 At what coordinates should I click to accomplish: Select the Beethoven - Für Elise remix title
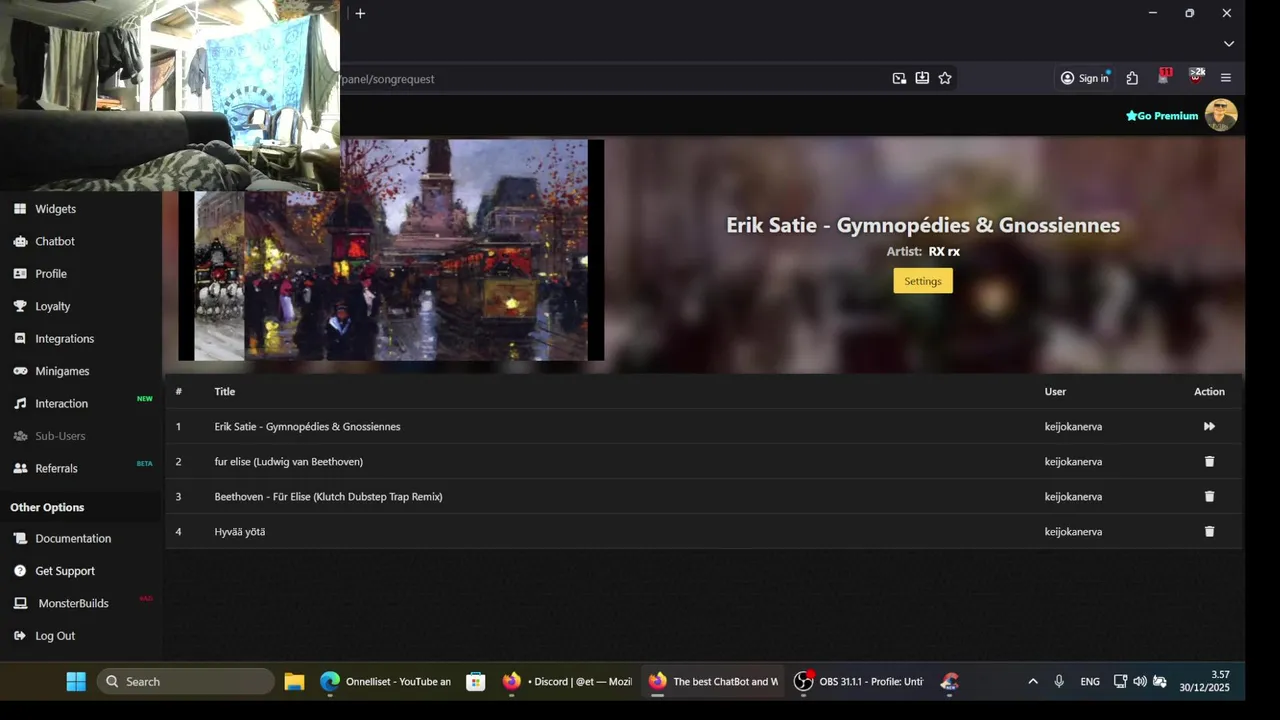328,497
